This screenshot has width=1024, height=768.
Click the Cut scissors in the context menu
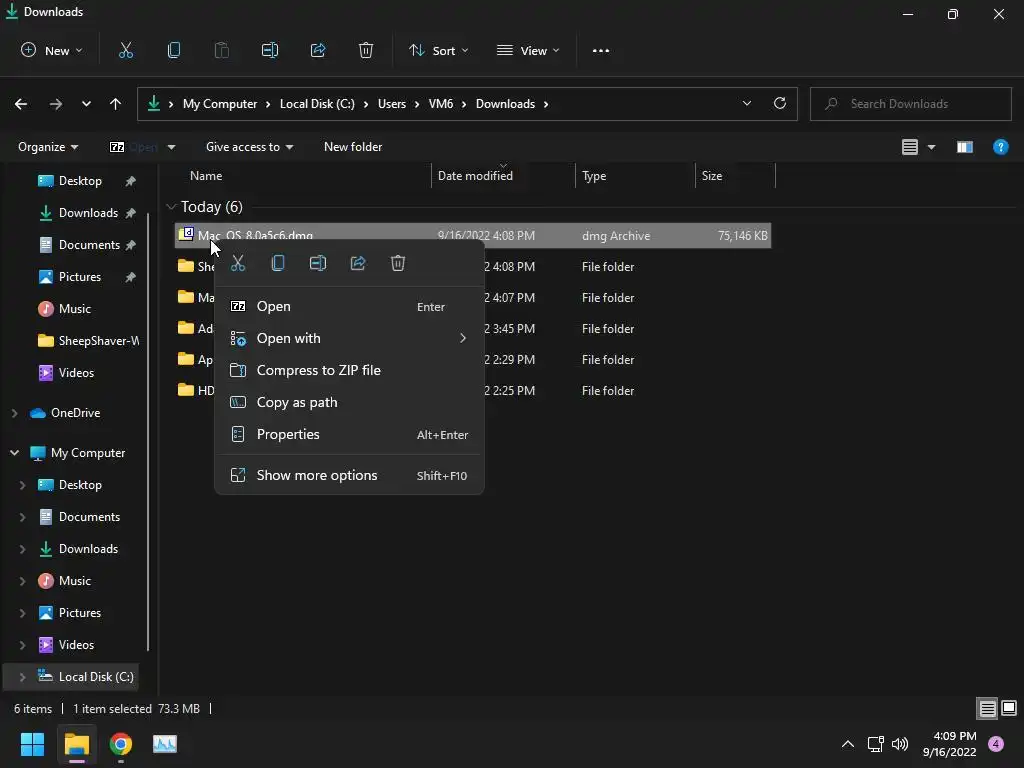[238, 263]
